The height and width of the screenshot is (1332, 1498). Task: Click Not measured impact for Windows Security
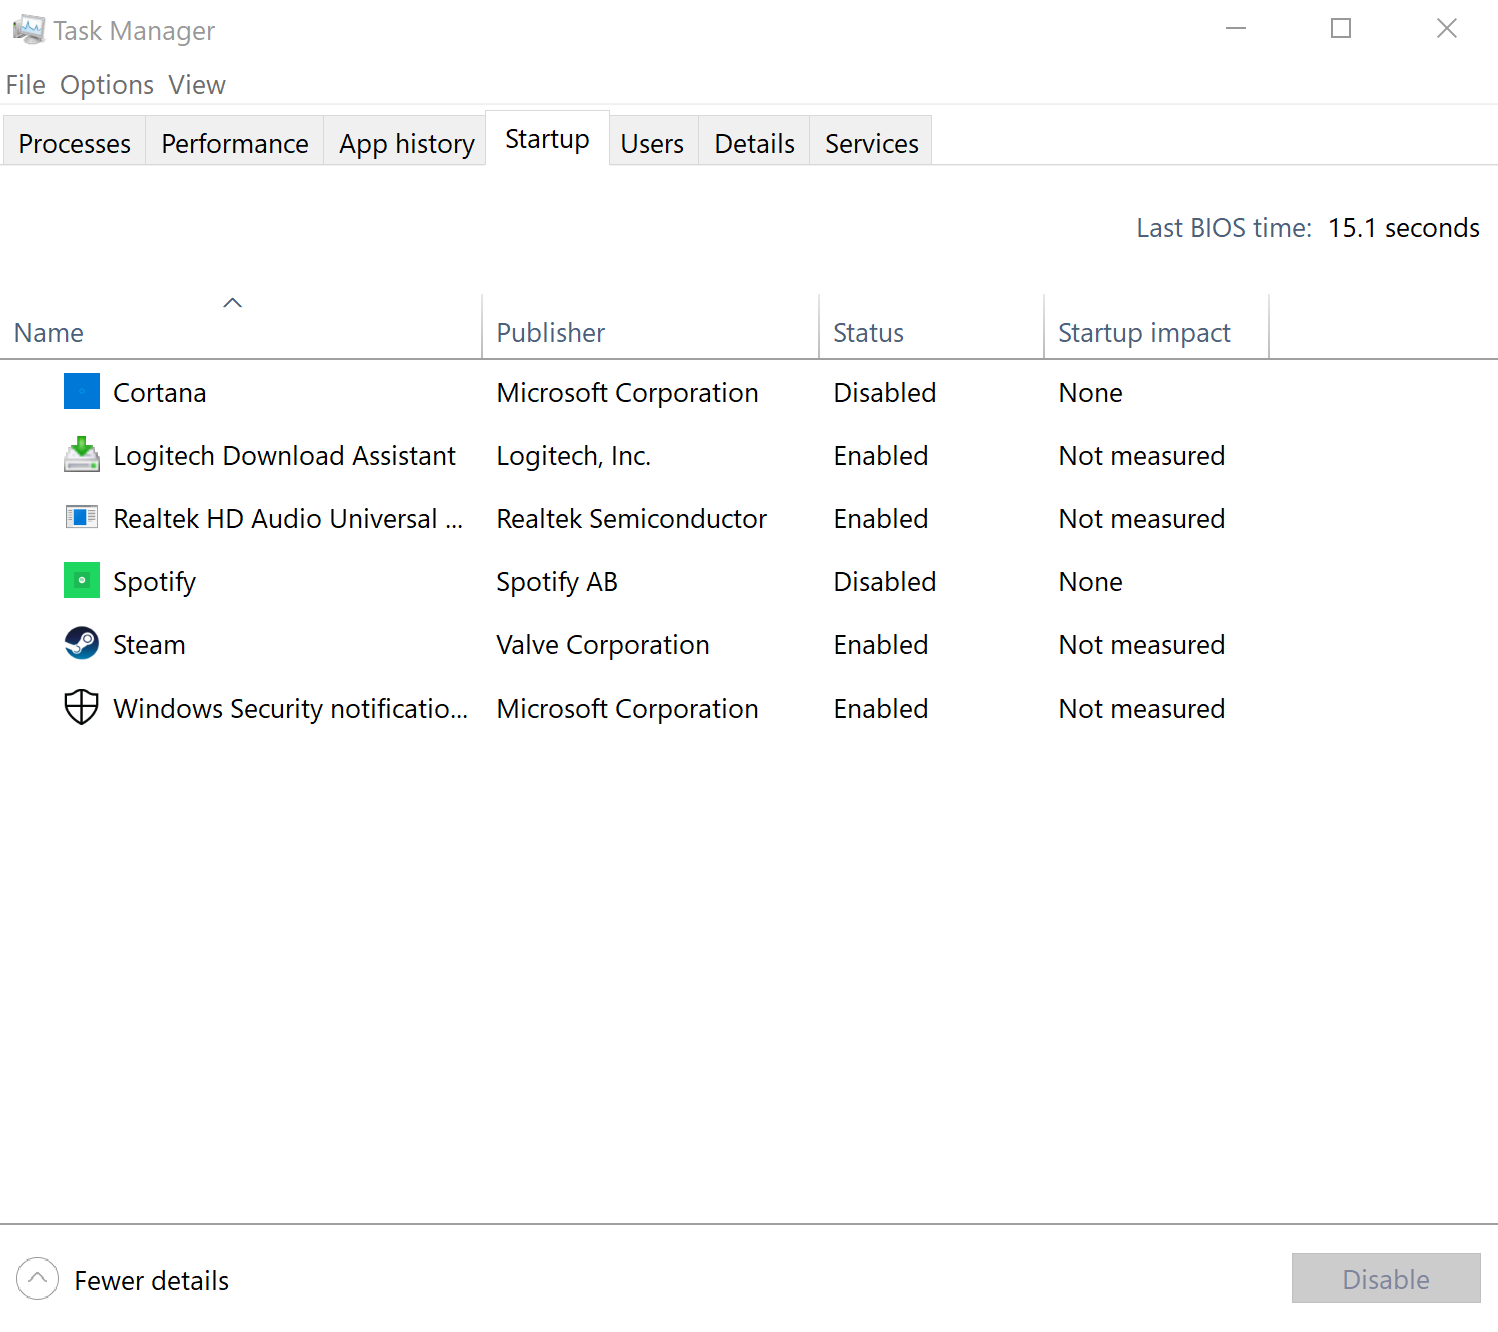[x=1142, y=709]
